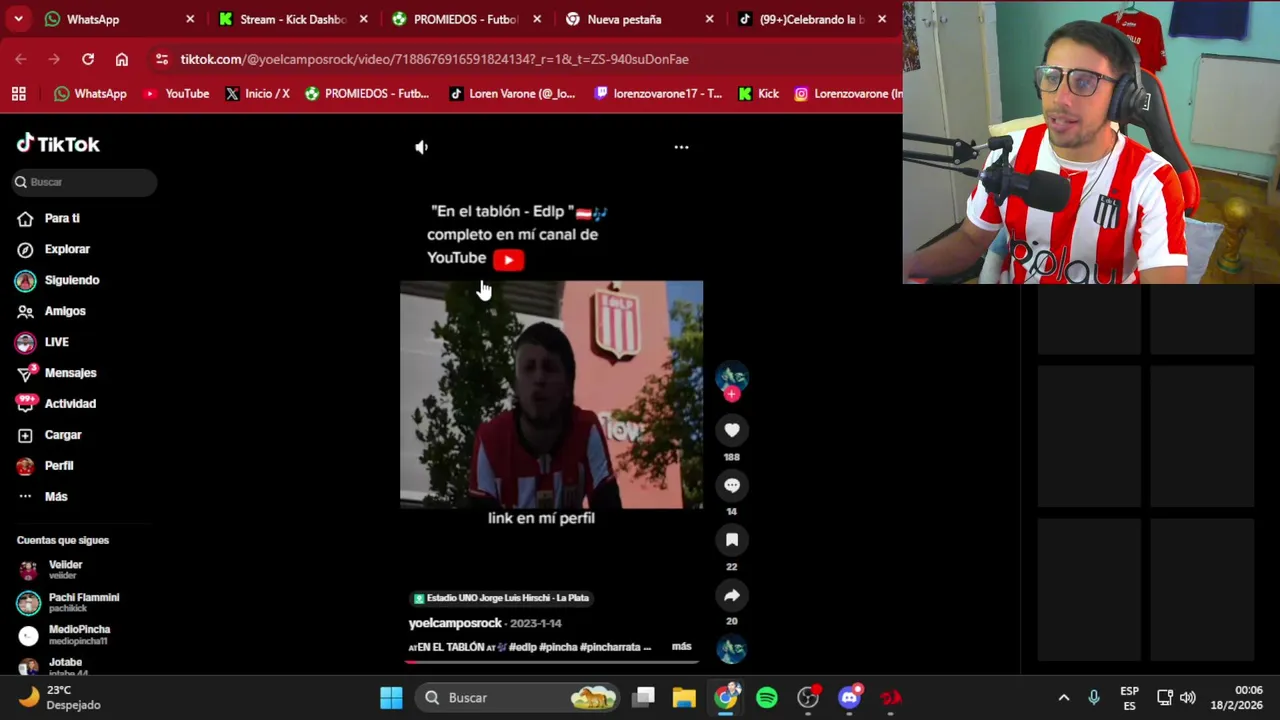Open the WhatsApp bookmark
Screen dimensions: 1280x720
tap(90, 94)
